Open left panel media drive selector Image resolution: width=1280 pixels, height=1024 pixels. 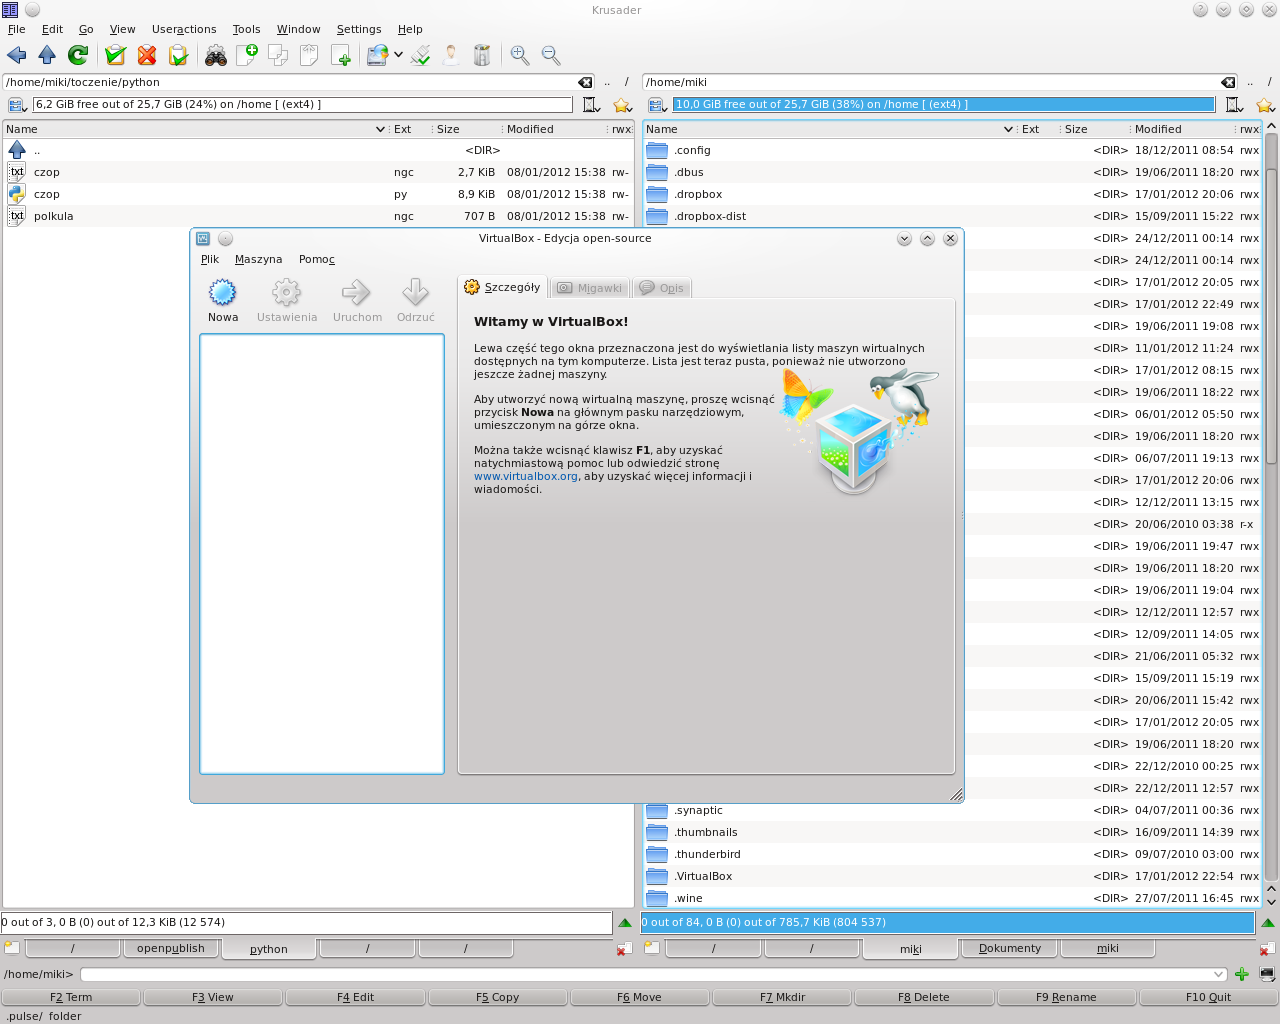click(18, 105)
